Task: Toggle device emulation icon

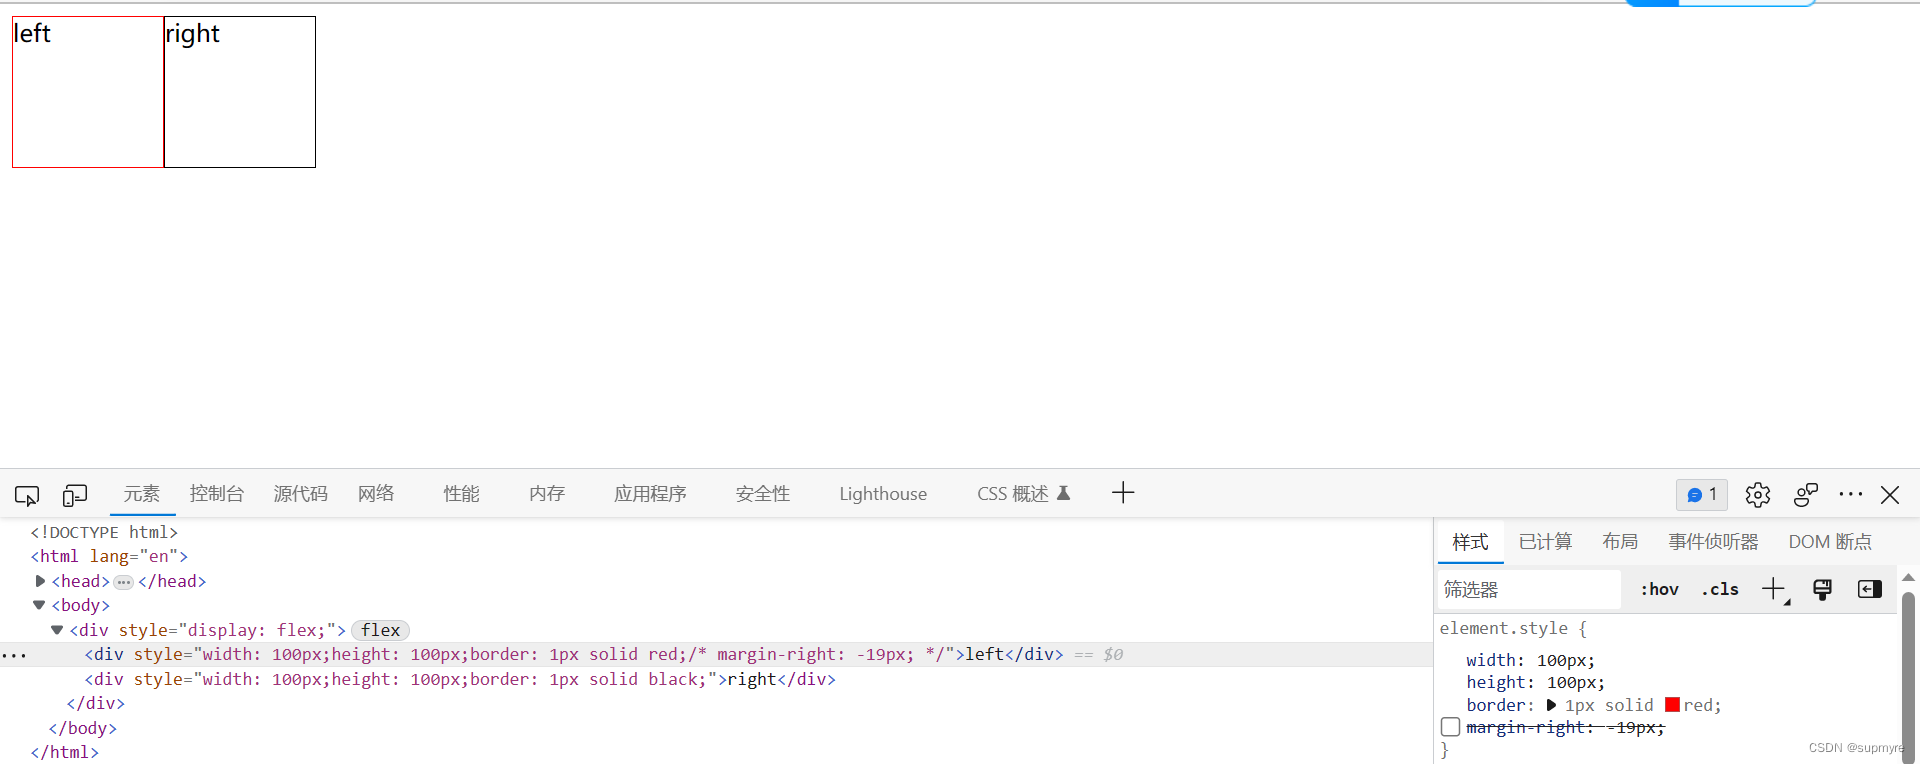Action: (x=75, y=495)
